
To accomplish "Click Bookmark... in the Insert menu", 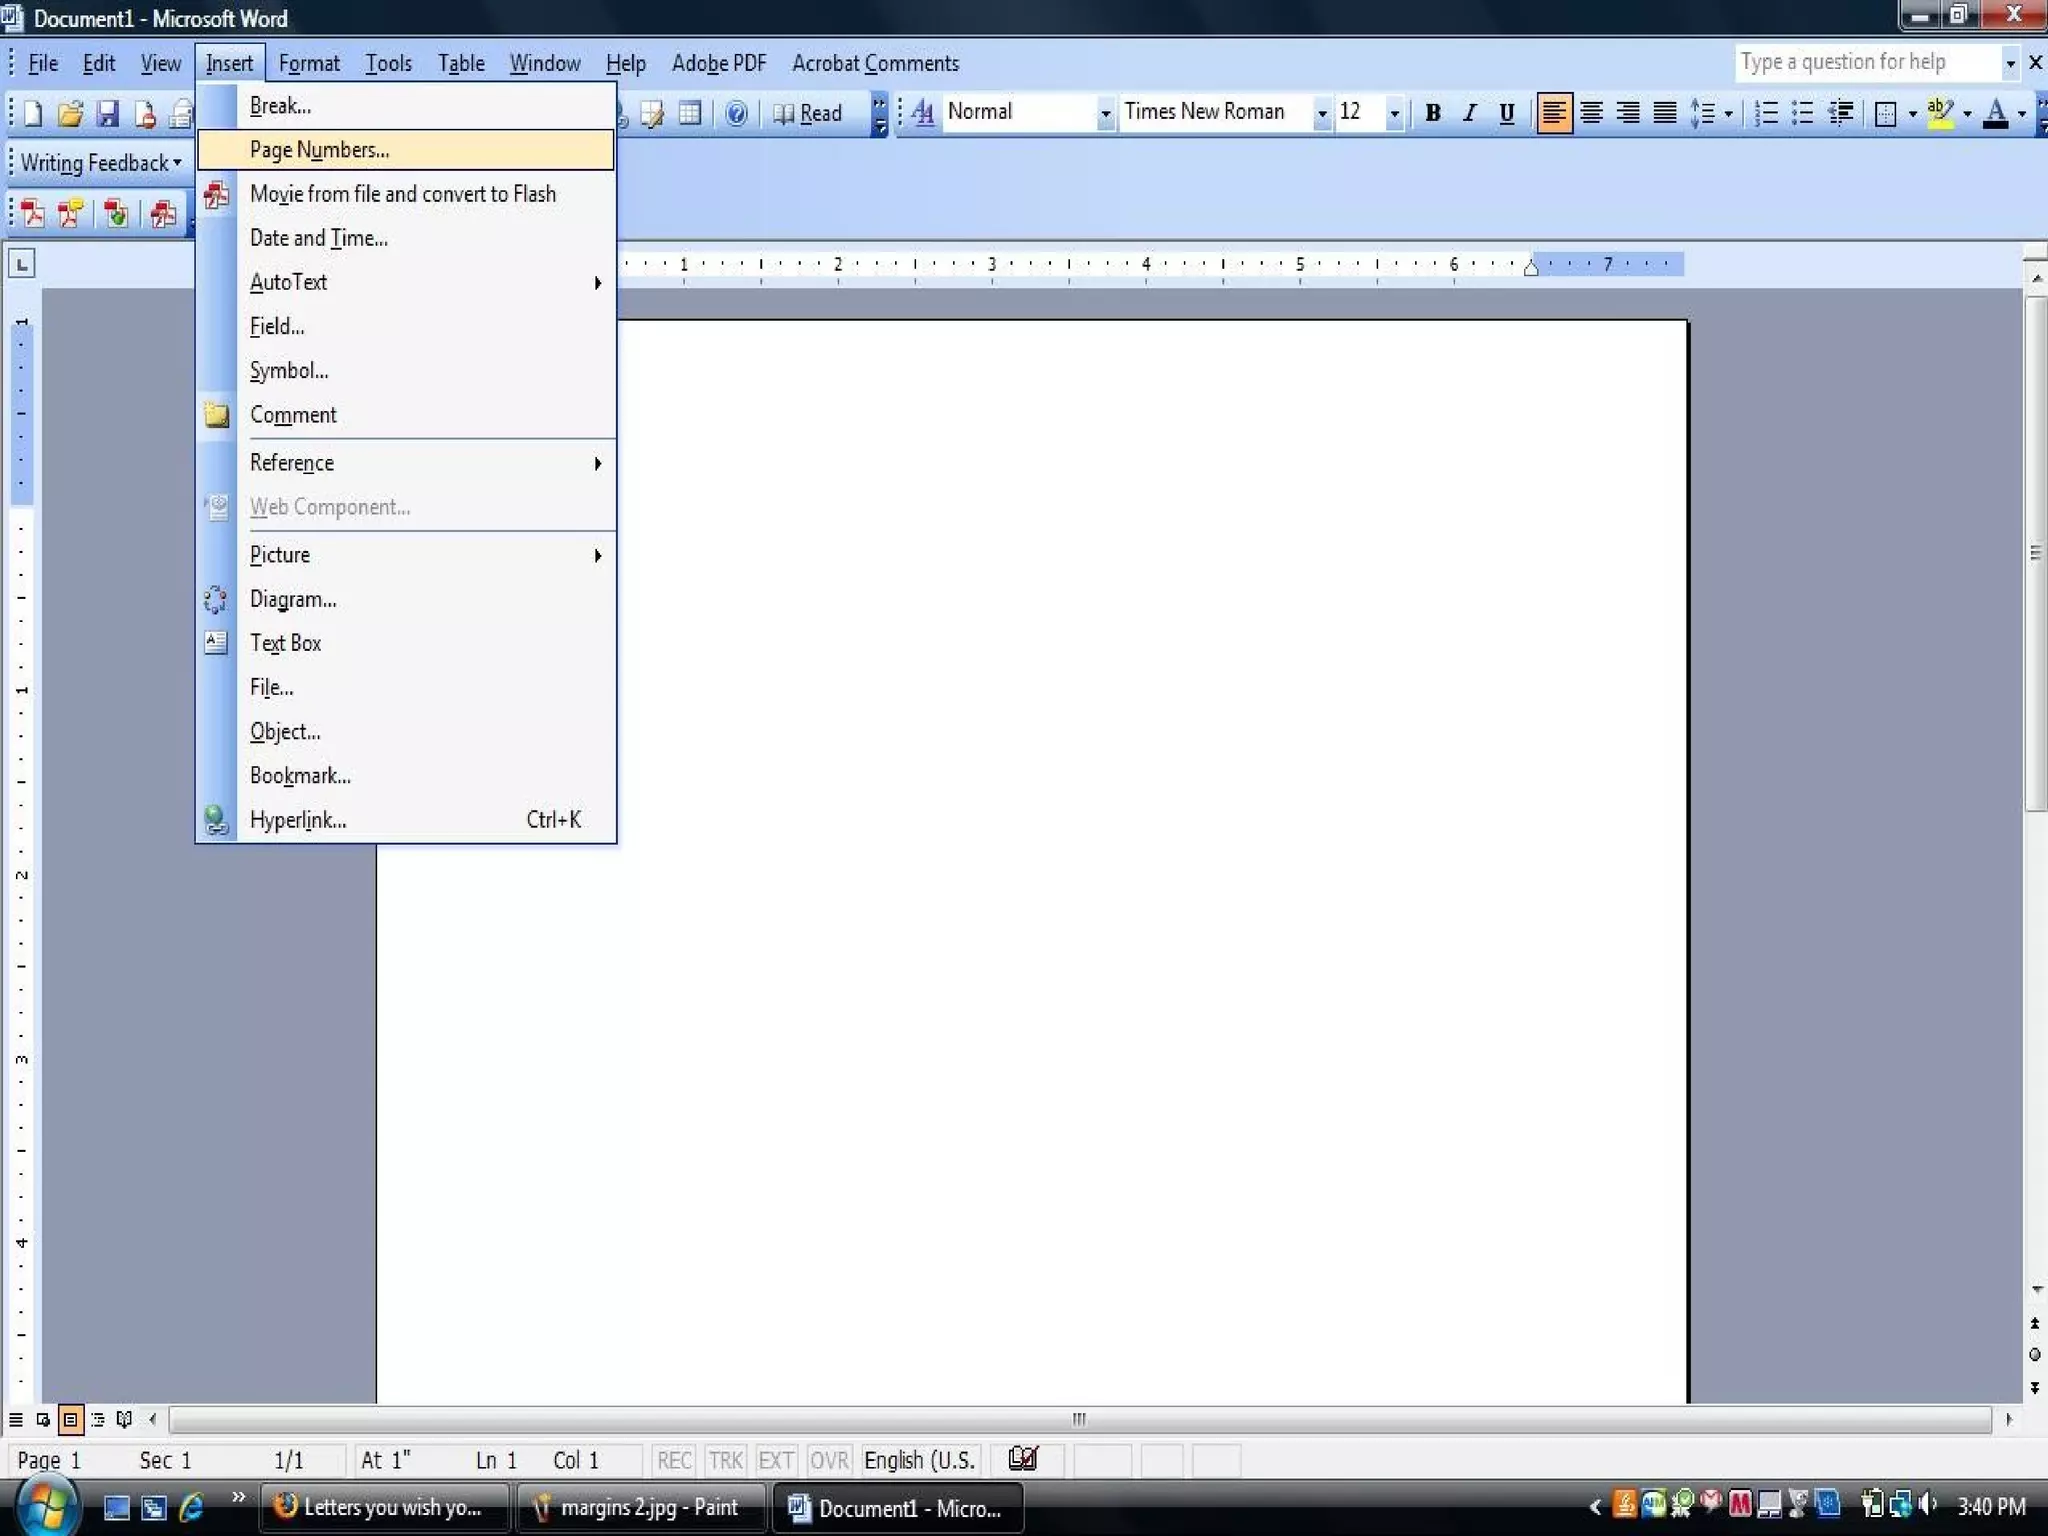I will (406, 776).
